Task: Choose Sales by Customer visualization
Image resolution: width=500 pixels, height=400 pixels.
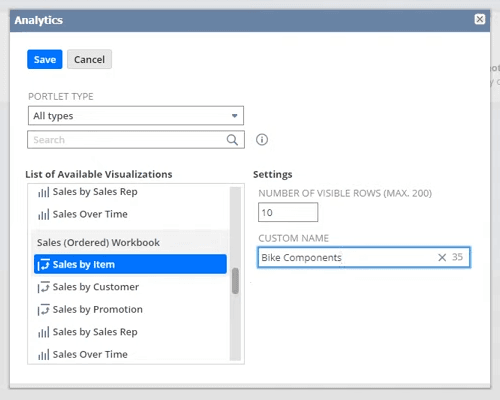Action: (x=96, y=287)
